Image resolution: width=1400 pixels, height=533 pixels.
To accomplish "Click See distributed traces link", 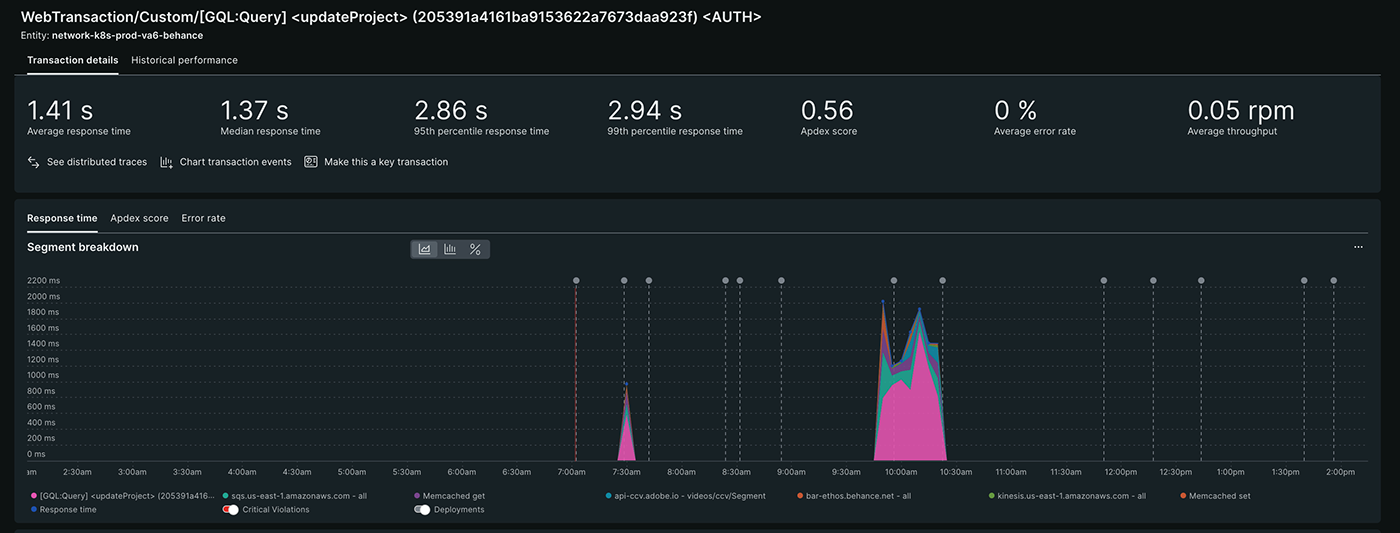I will tap(96, 162).
